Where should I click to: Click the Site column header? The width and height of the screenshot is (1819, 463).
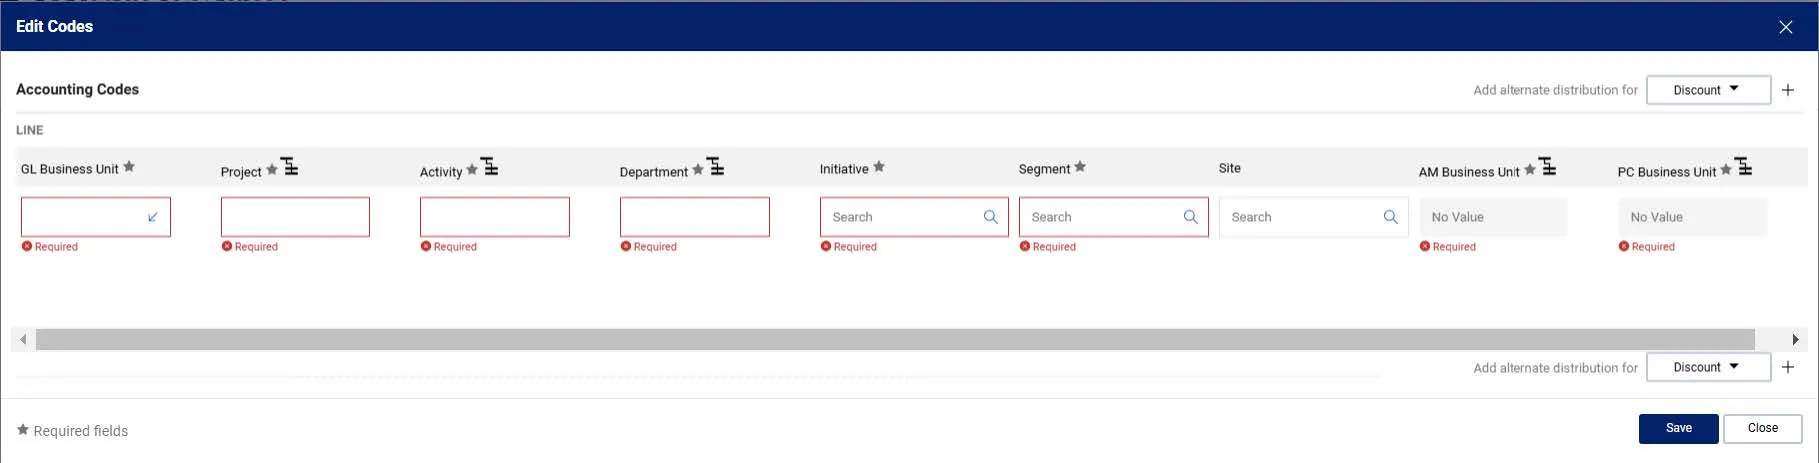pyautogui.click(x=1229, y=168)
